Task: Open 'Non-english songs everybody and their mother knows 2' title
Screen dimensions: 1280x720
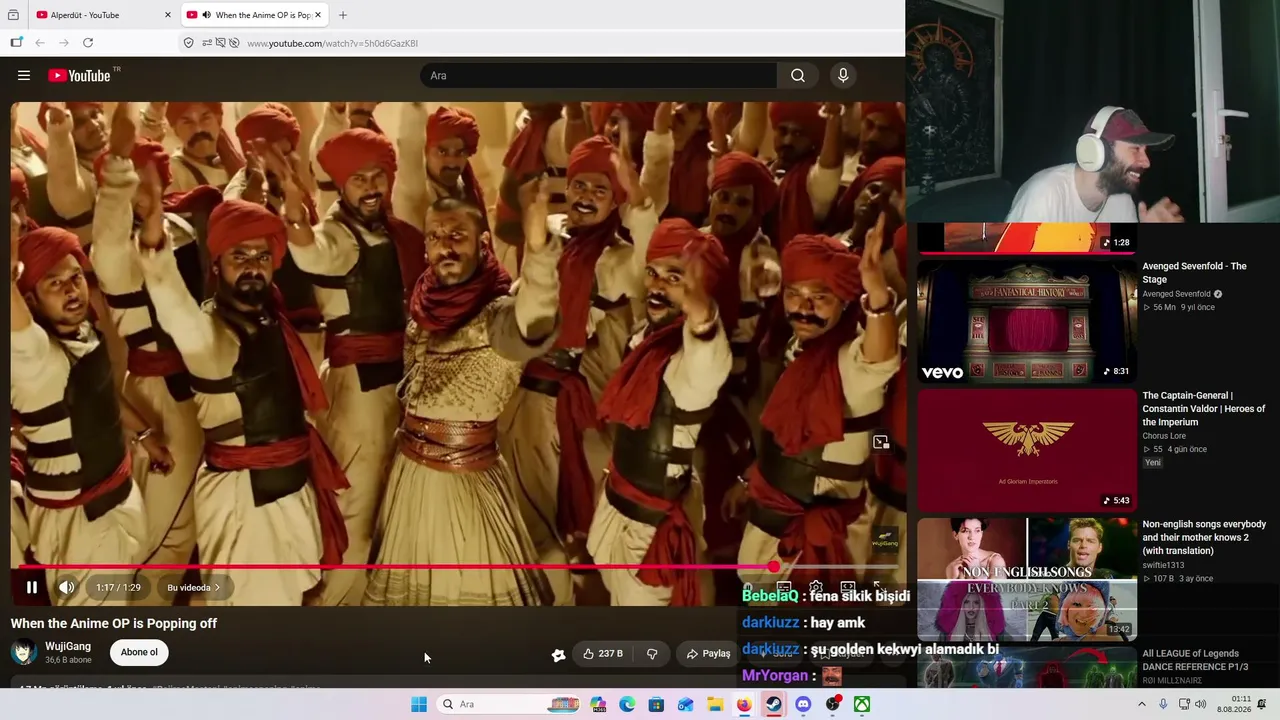Action: pos(1204,538)
